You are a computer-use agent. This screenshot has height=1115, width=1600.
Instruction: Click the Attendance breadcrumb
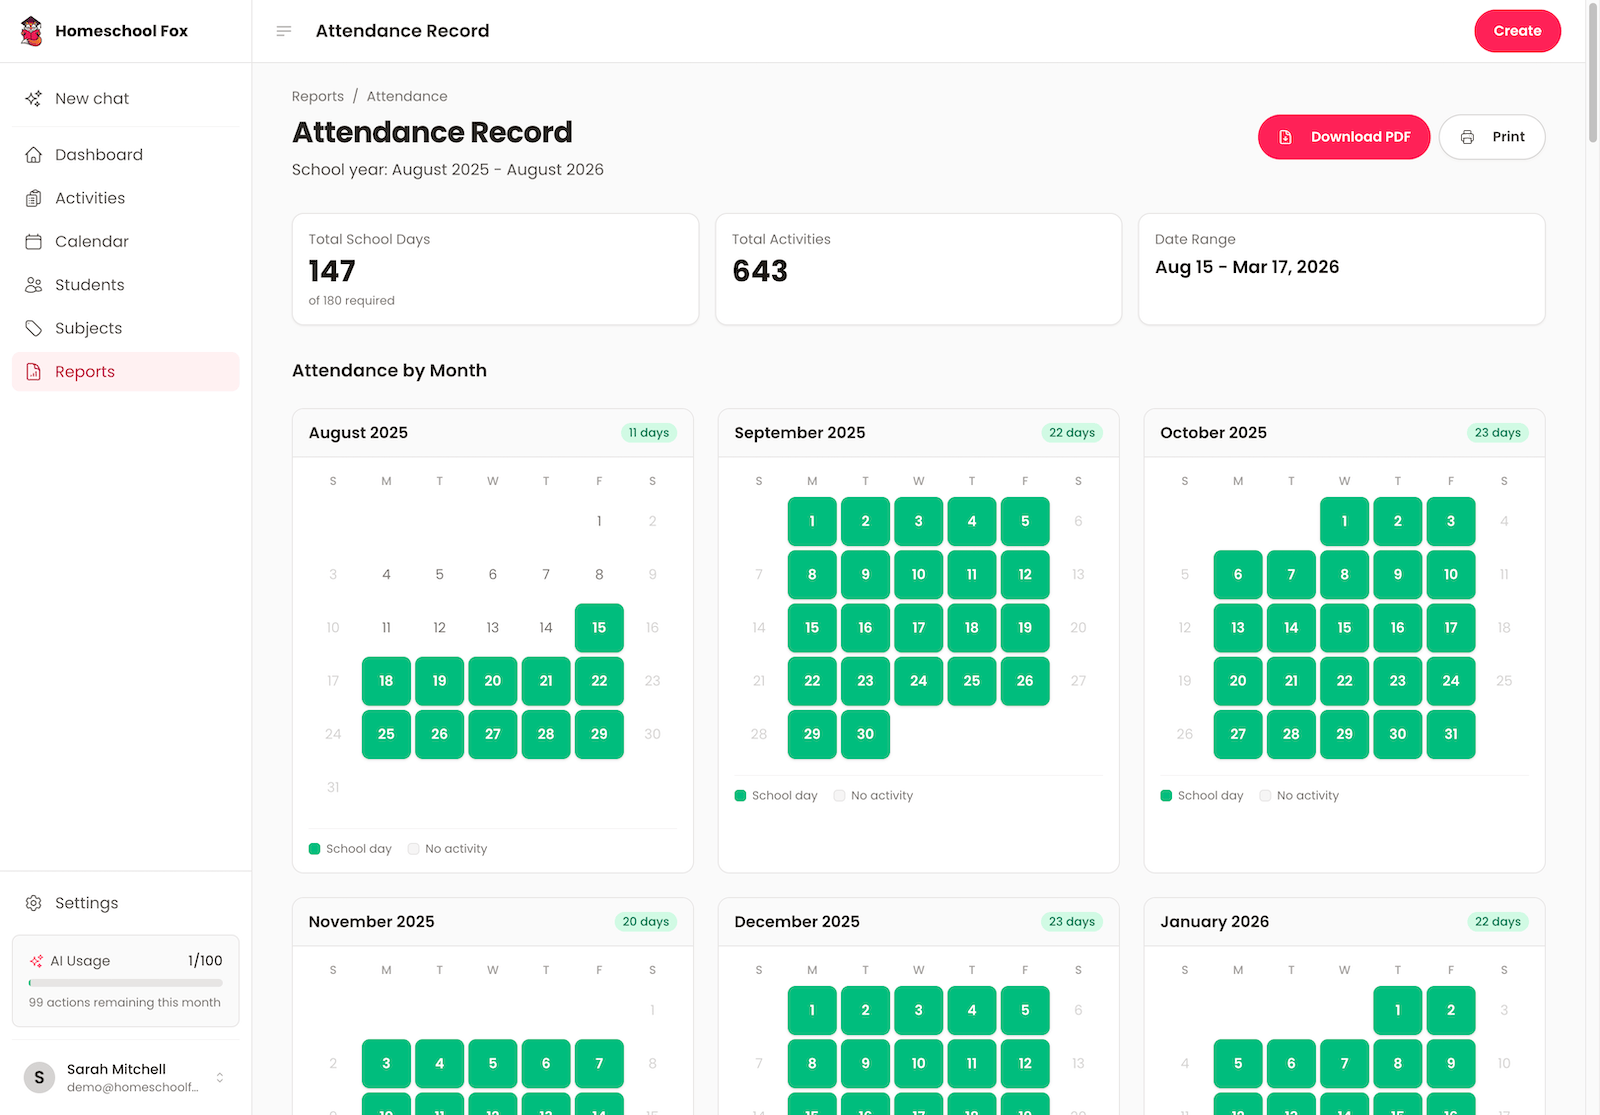click(407, 96)
